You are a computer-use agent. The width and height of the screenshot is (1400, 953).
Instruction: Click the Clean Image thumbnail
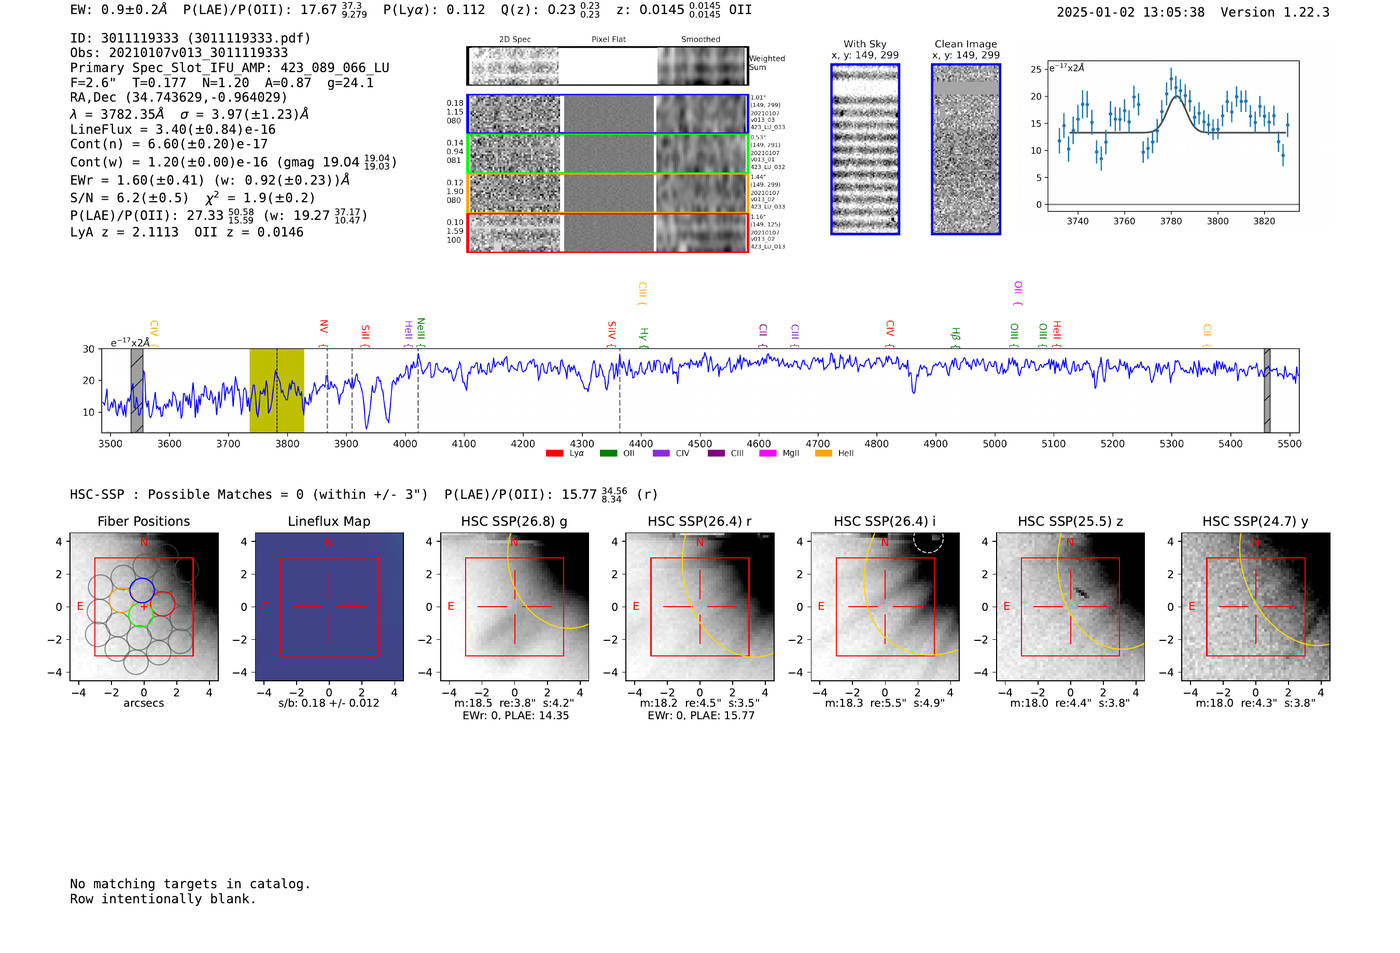click(966, 149)
